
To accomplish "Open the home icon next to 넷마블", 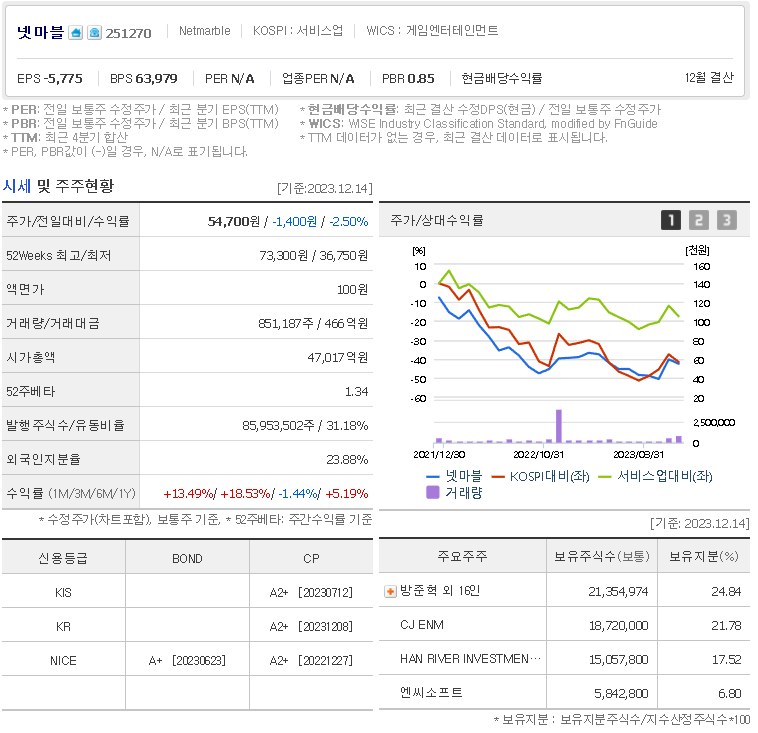I will tap(75, 33).
